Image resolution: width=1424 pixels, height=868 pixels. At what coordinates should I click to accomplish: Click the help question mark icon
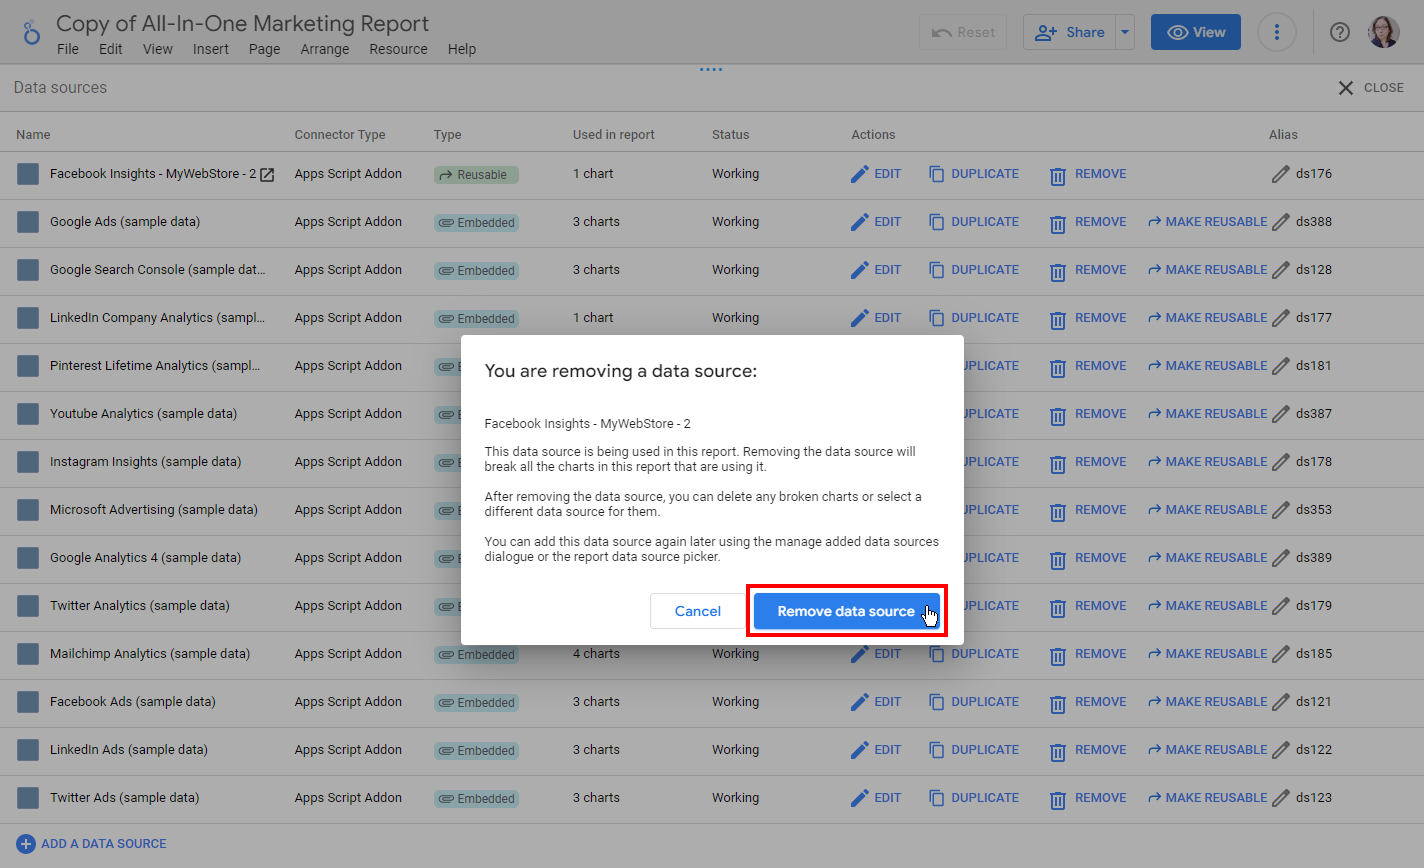[x=1339, y=31]
